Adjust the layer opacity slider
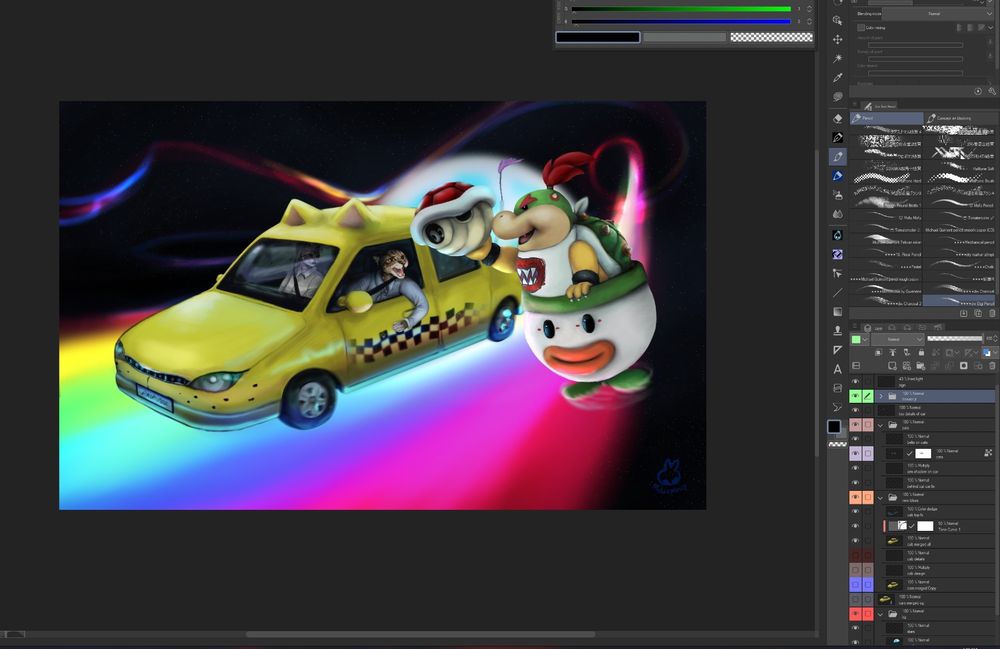 coord(955,339)
